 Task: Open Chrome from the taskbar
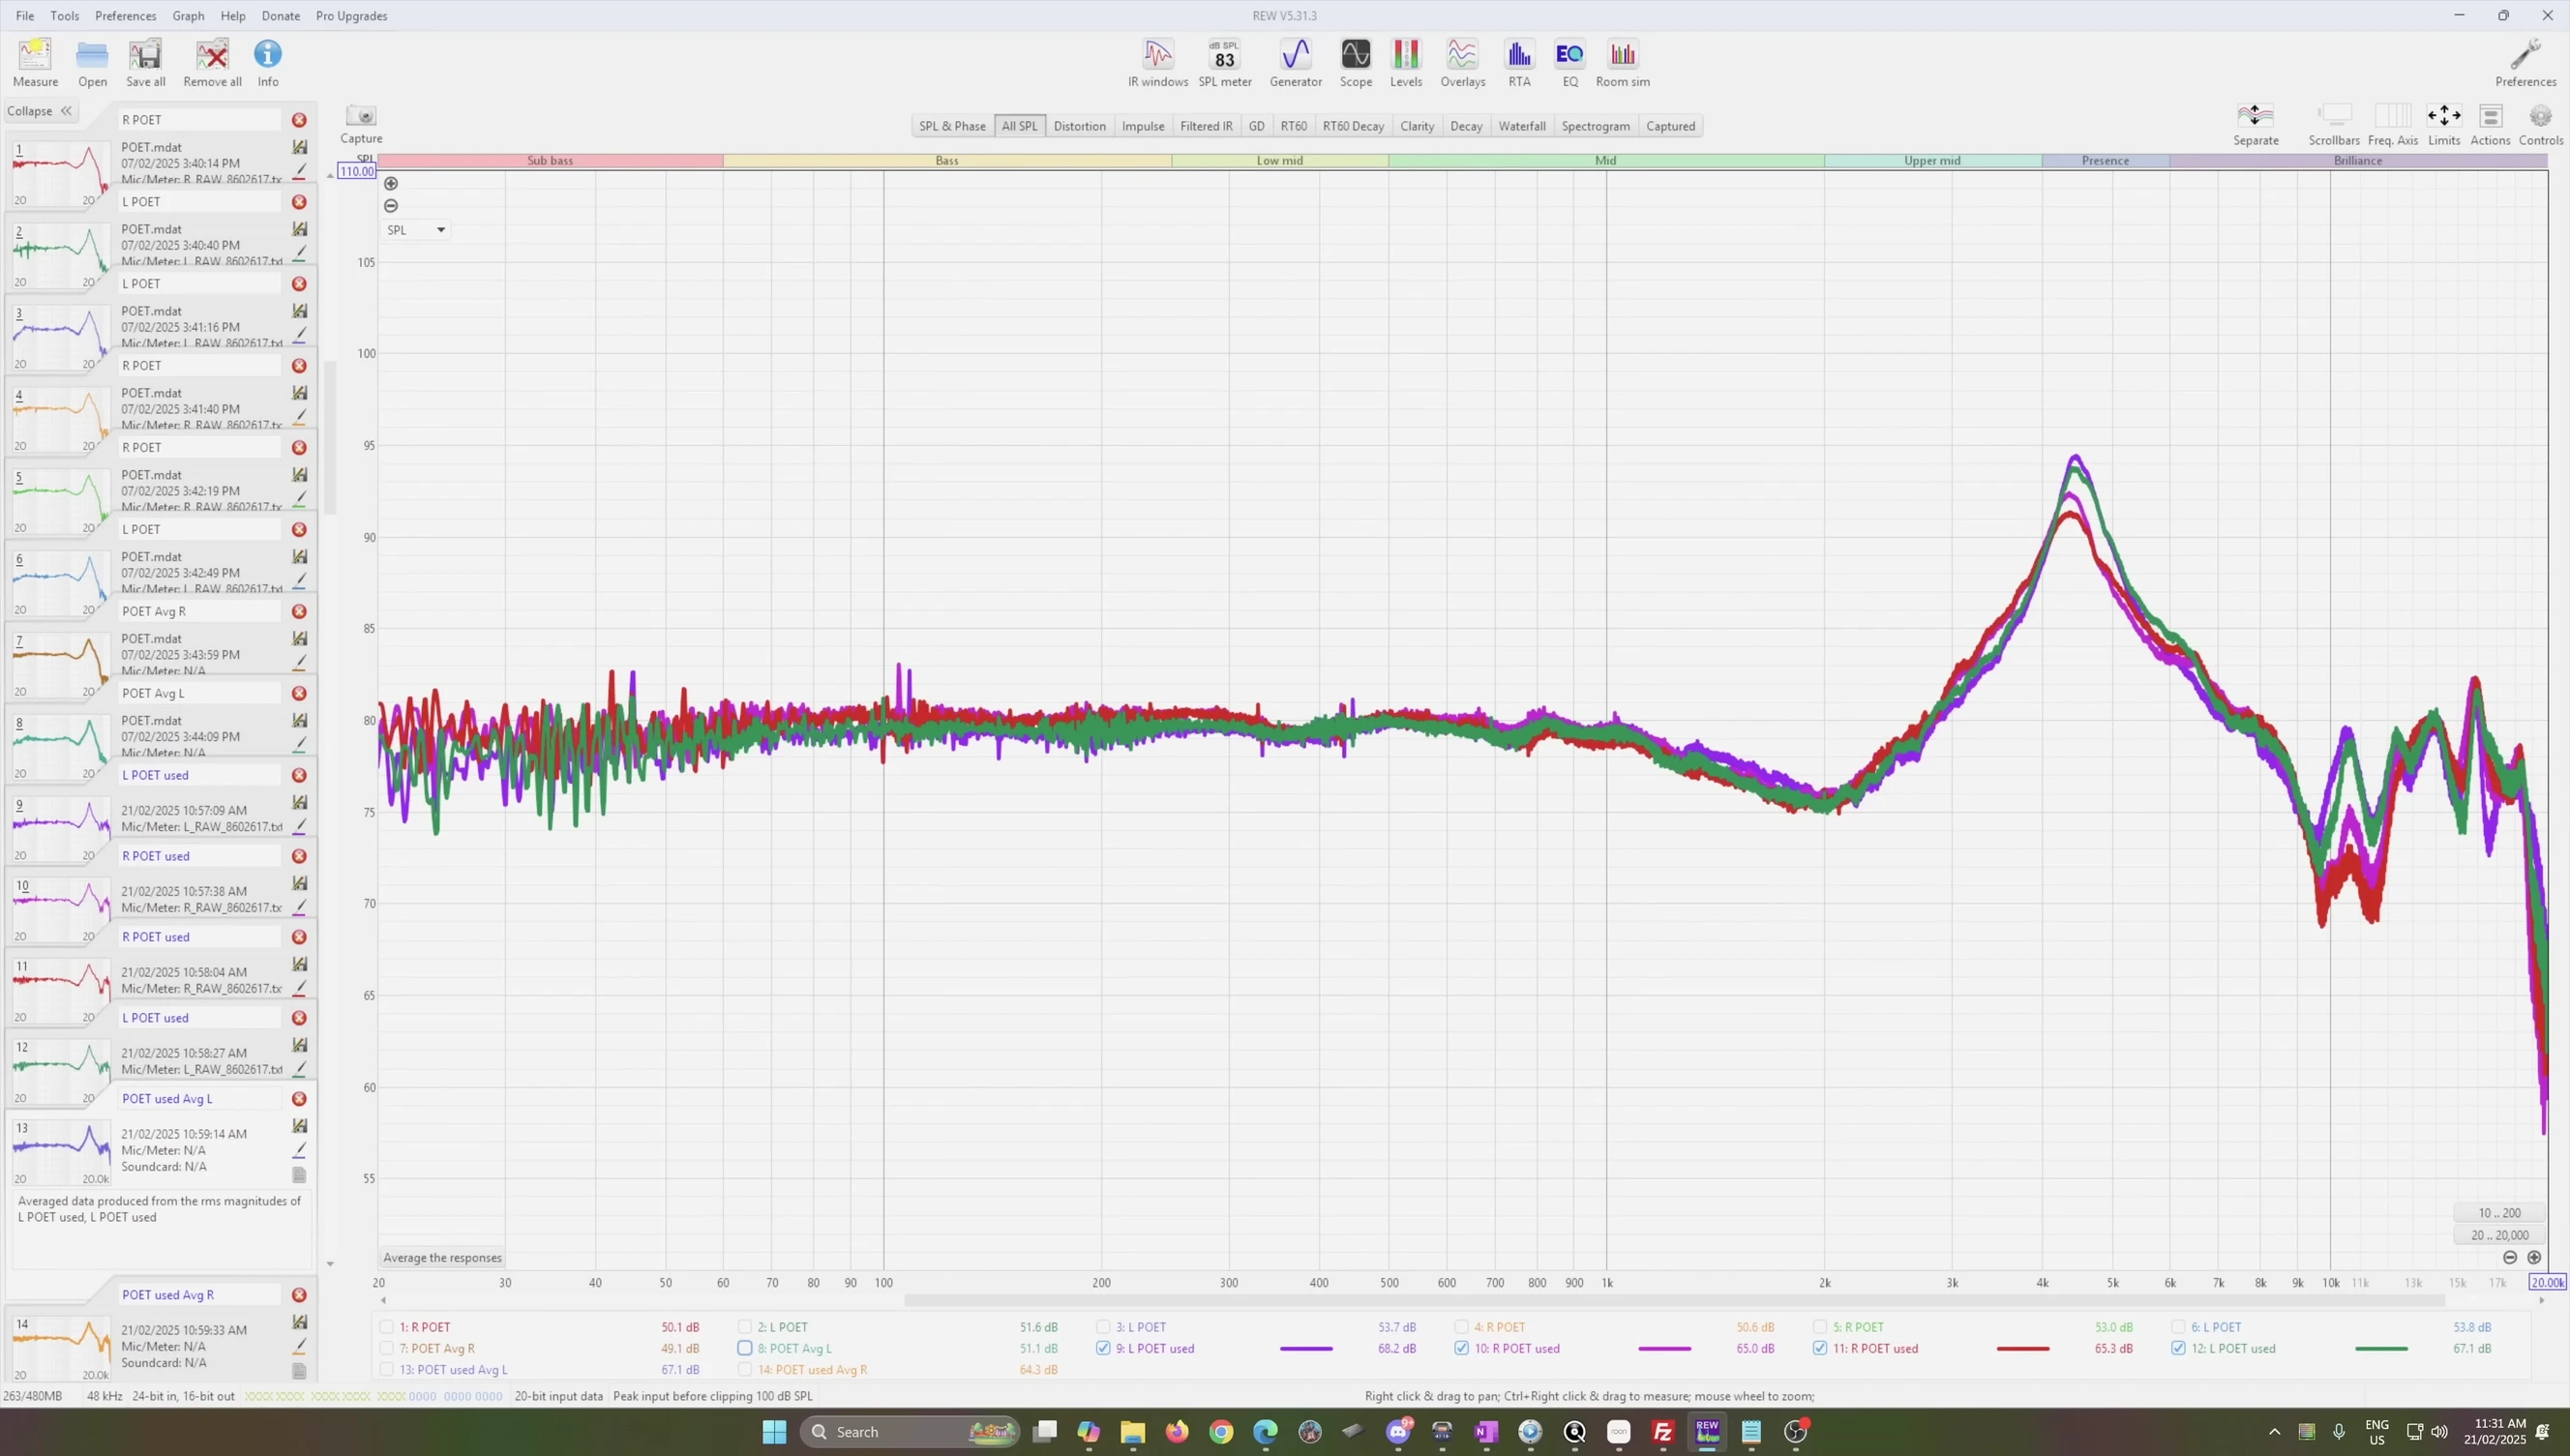[1221, 1432]
